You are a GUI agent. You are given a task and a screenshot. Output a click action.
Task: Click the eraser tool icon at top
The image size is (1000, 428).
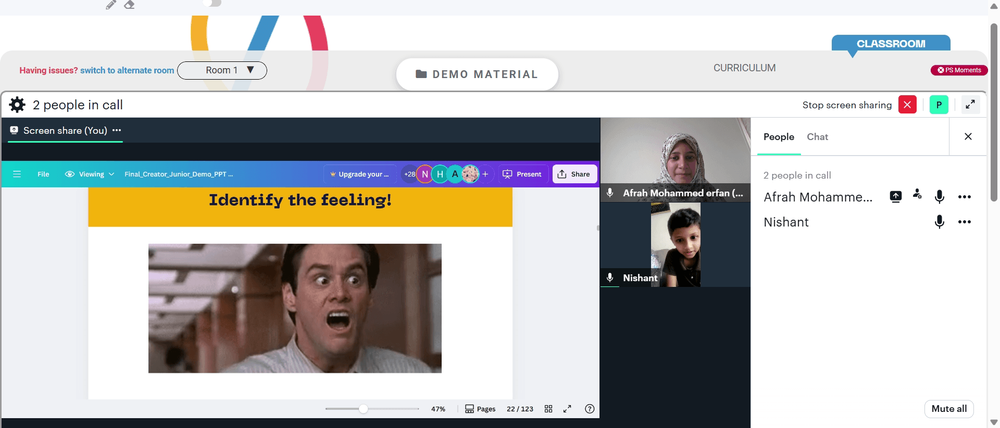tap(129, 4)
